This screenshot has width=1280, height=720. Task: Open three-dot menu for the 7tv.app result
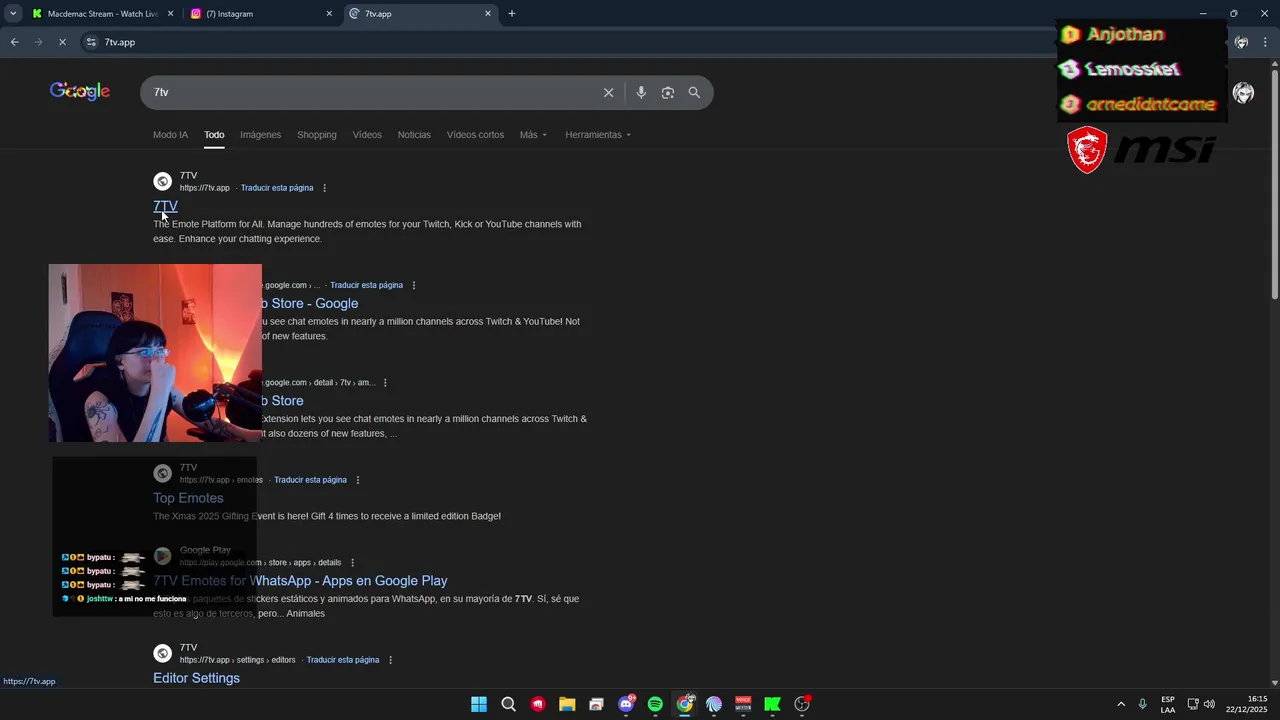324,188
